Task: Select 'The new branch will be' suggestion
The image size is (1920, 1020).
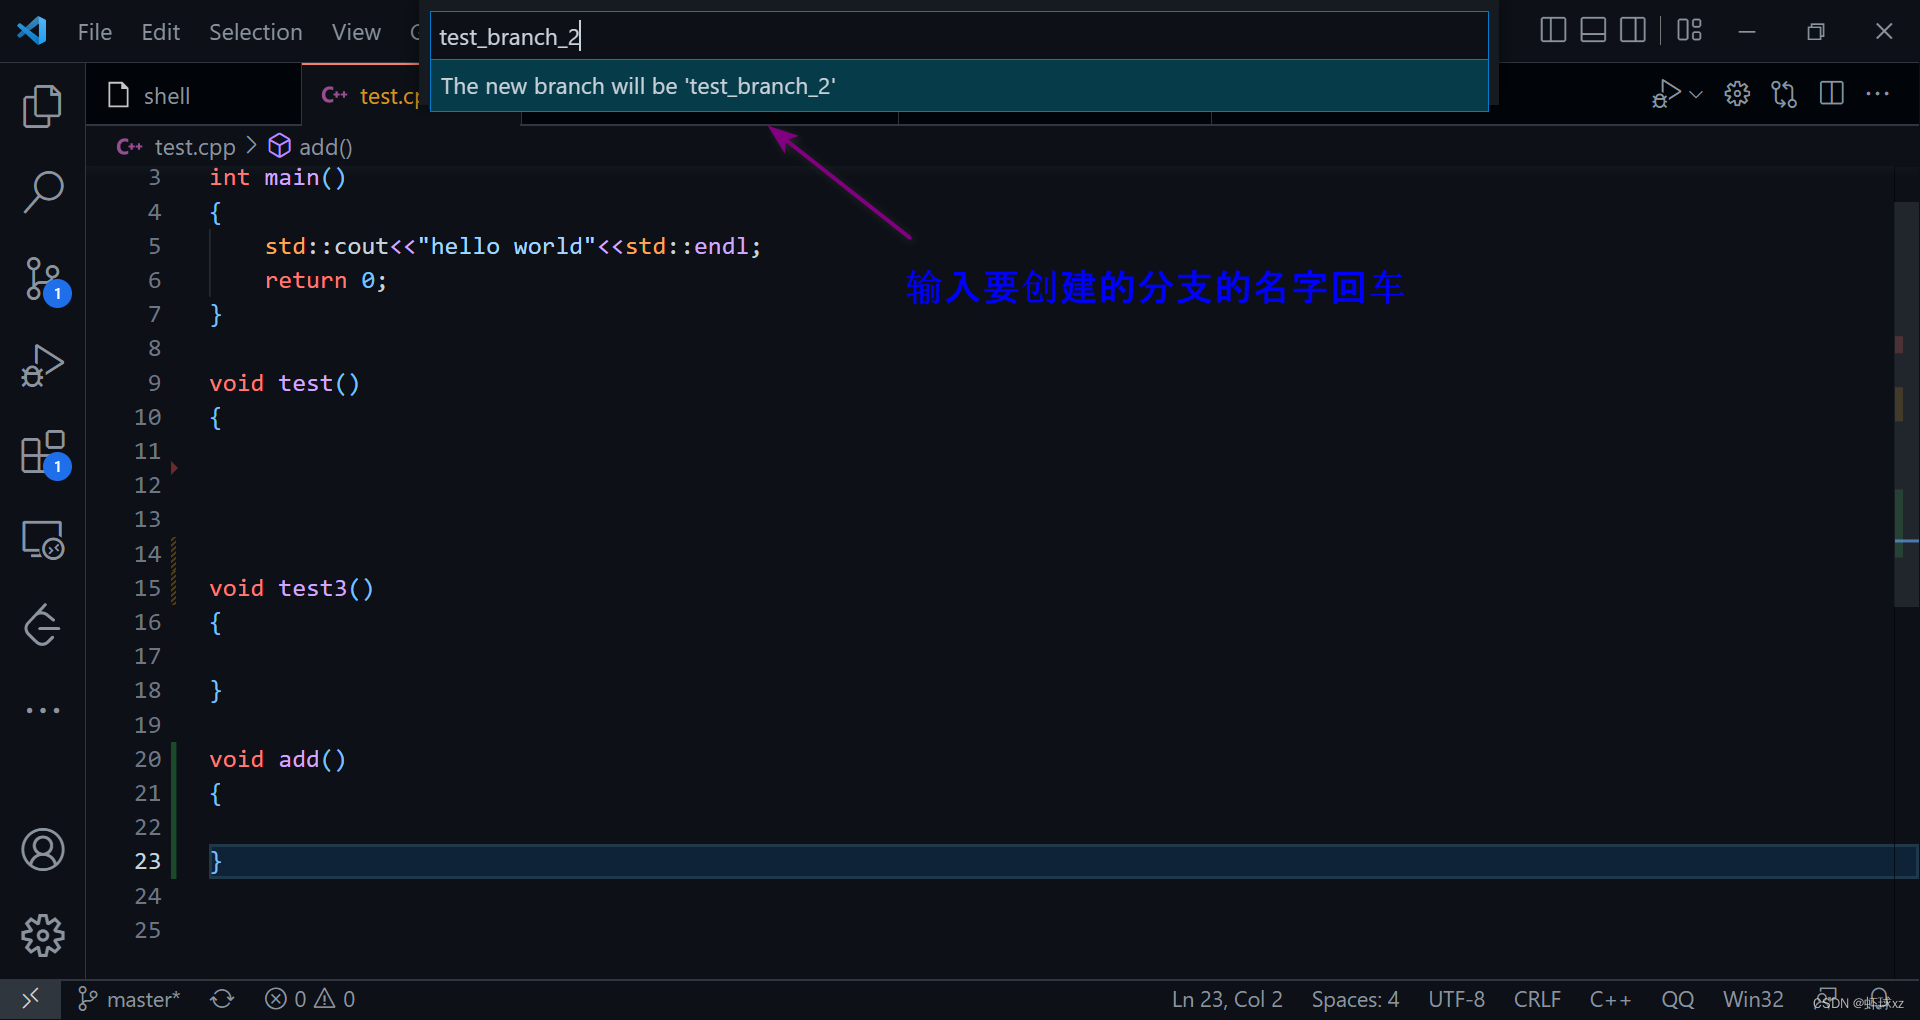Action: click(x=959, y=86)
